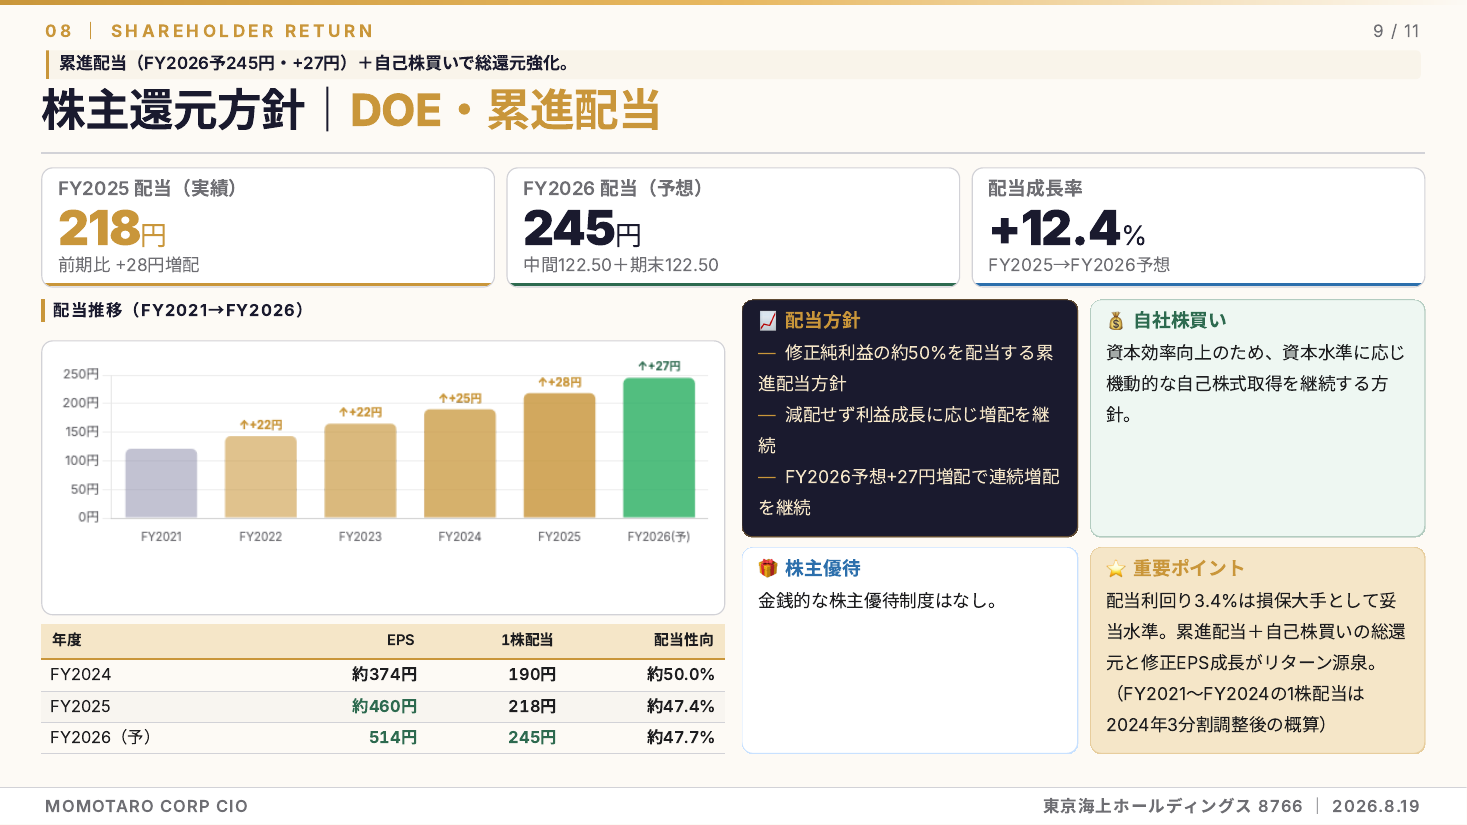The width and height of the screenshot is (1467, 825).
Task: Click the 株主還元方針 slide title
Action: tap(173, 110)
